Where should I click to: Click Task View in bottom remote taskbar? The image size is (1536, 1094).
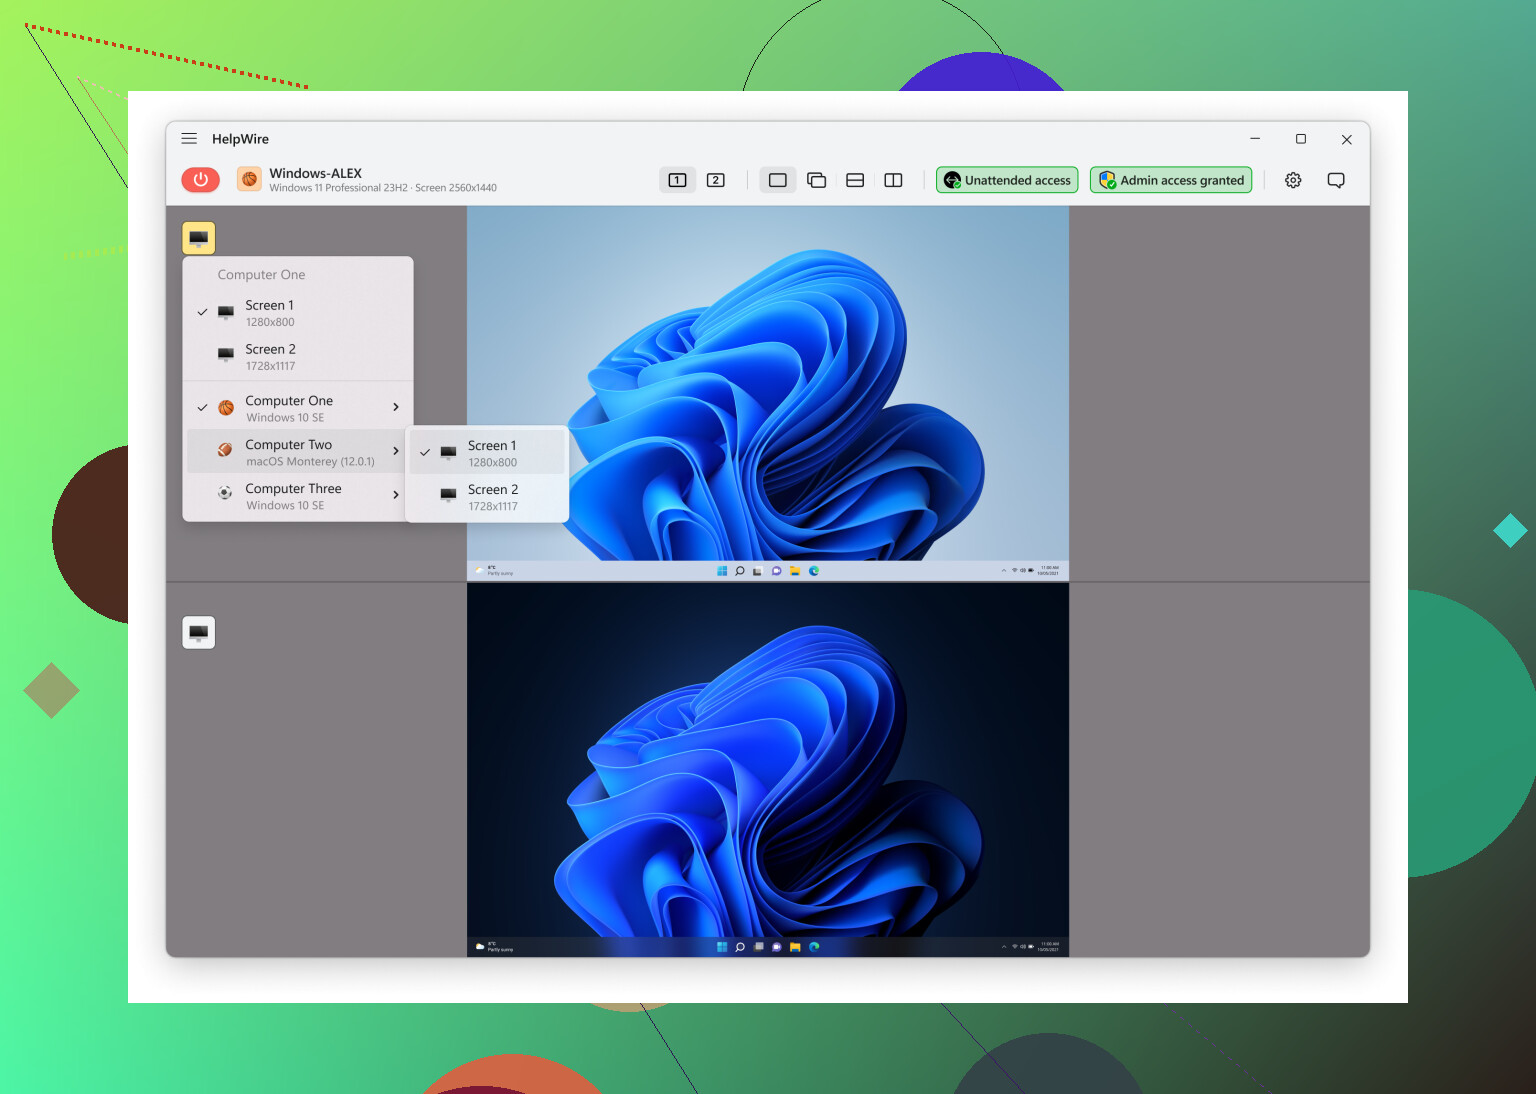coord(758,947)
